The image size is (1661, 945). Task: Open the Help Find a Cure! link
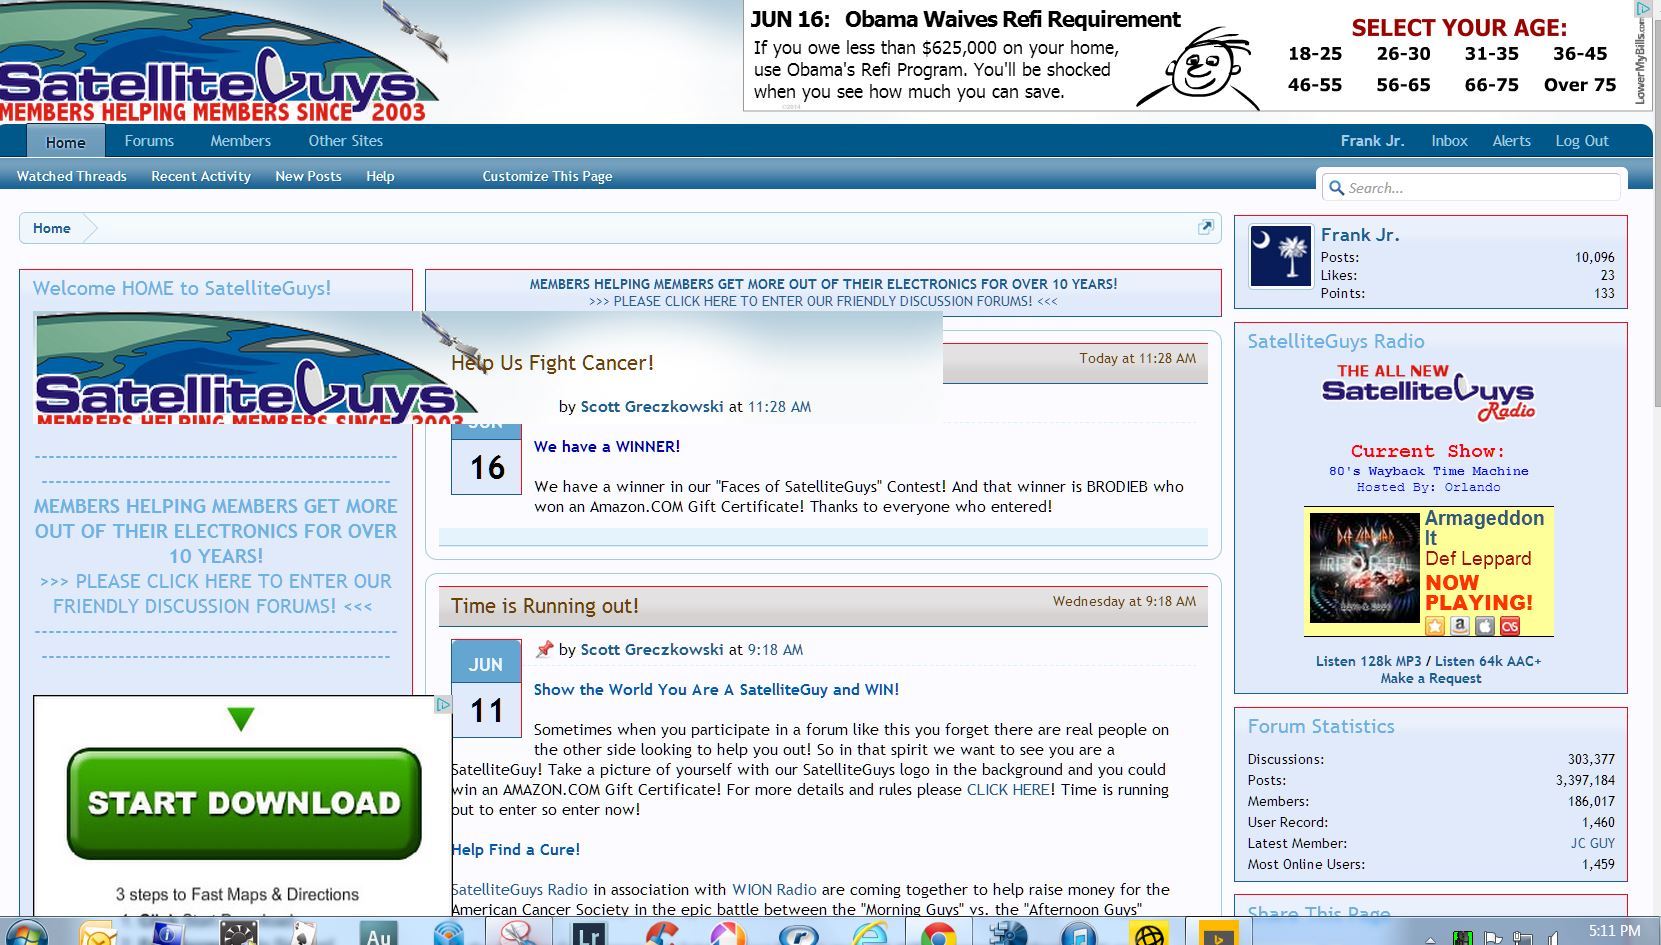pyautogui.click(x=515, y=850)
